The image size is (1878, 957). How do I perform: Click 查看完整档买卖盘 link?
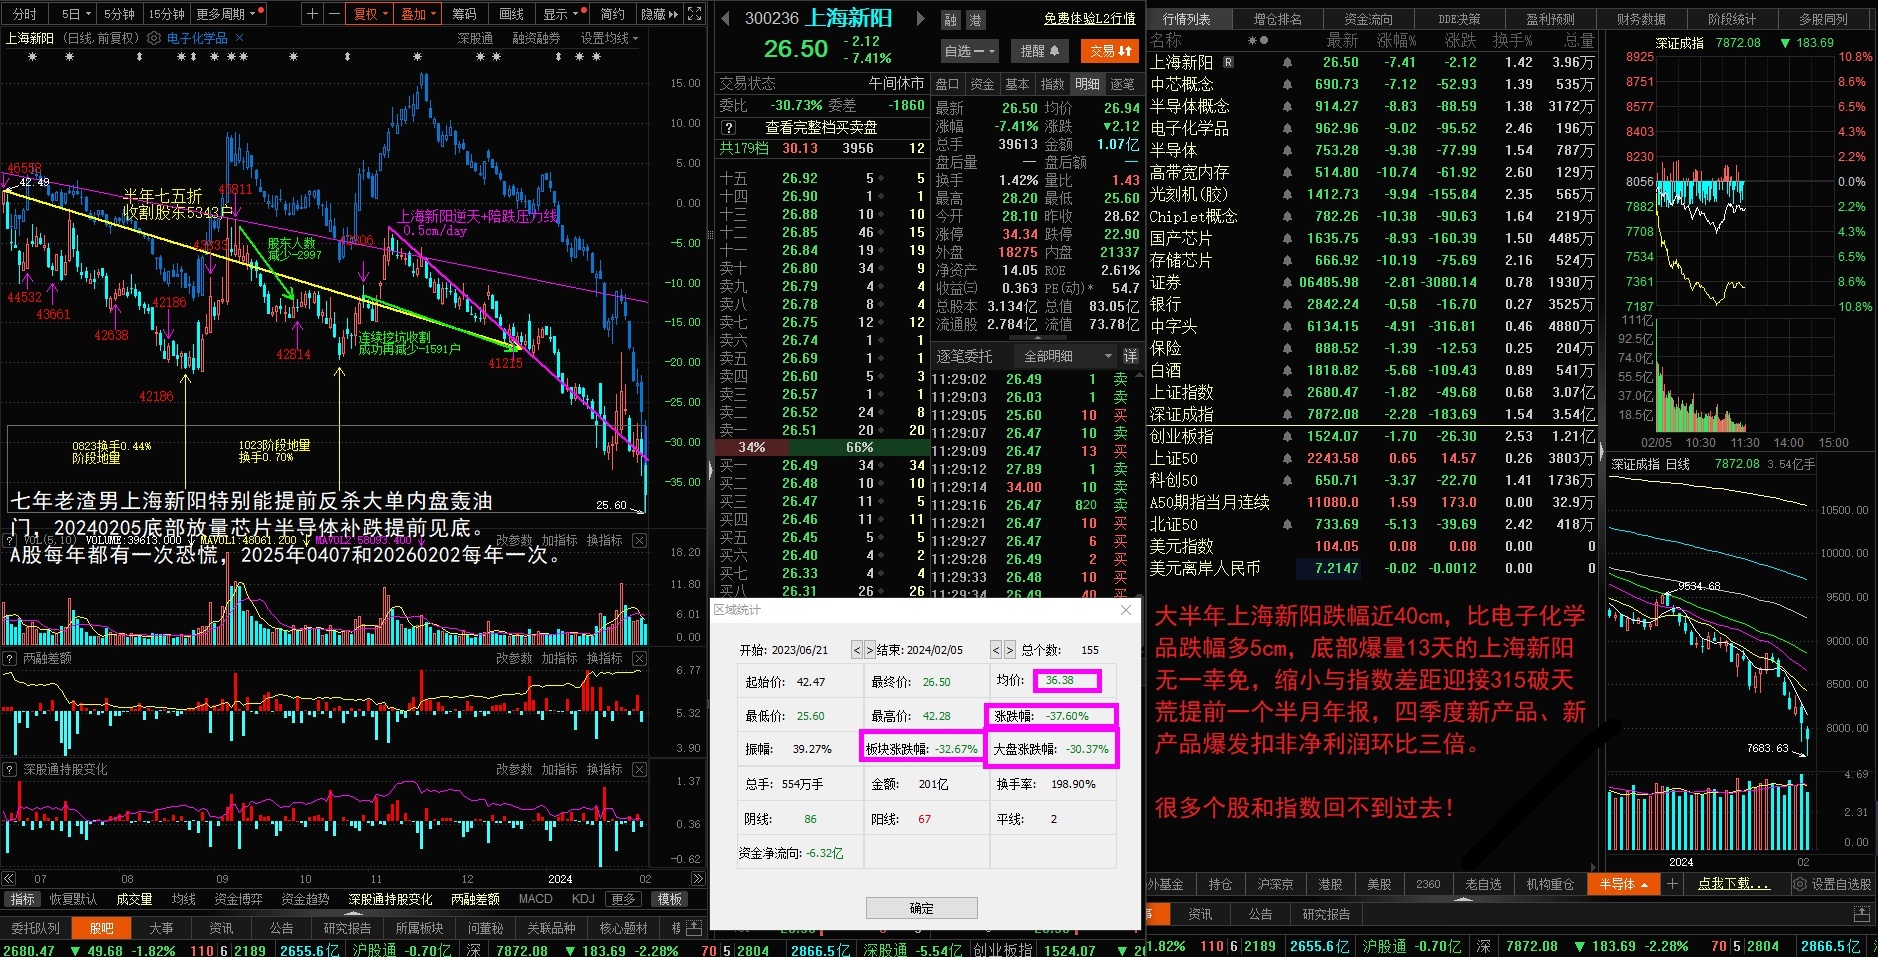tap(821, 128)
